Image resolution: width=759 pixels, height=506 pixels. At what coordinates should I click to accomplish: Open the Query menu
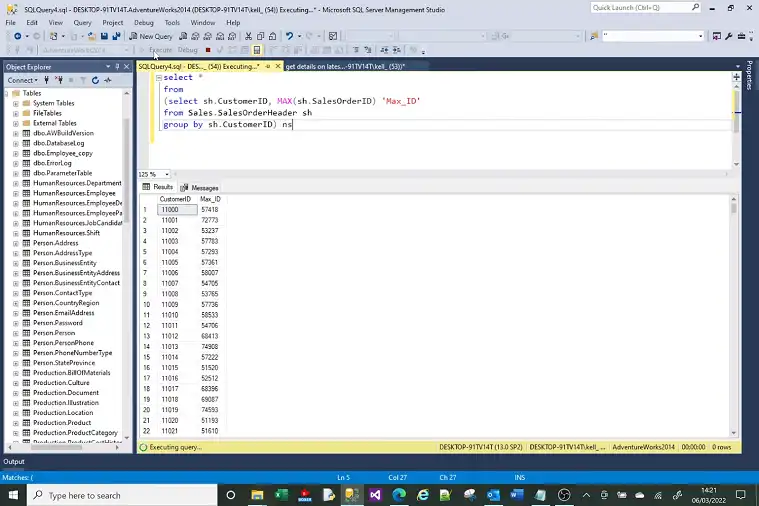[x=82, y=23]
